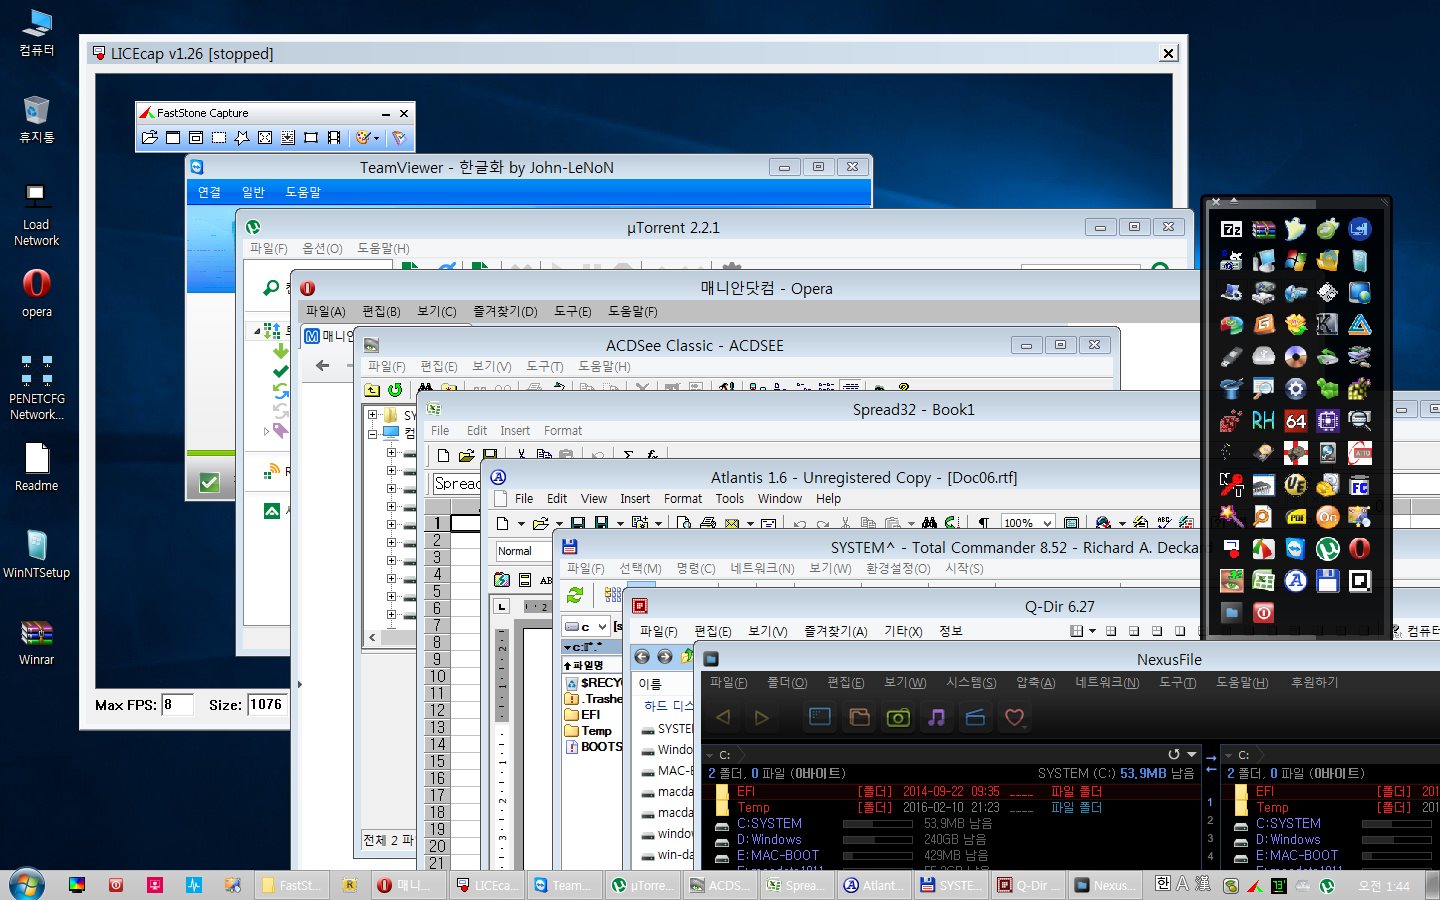Click NexusFile's music note toolbar icon

937,717
